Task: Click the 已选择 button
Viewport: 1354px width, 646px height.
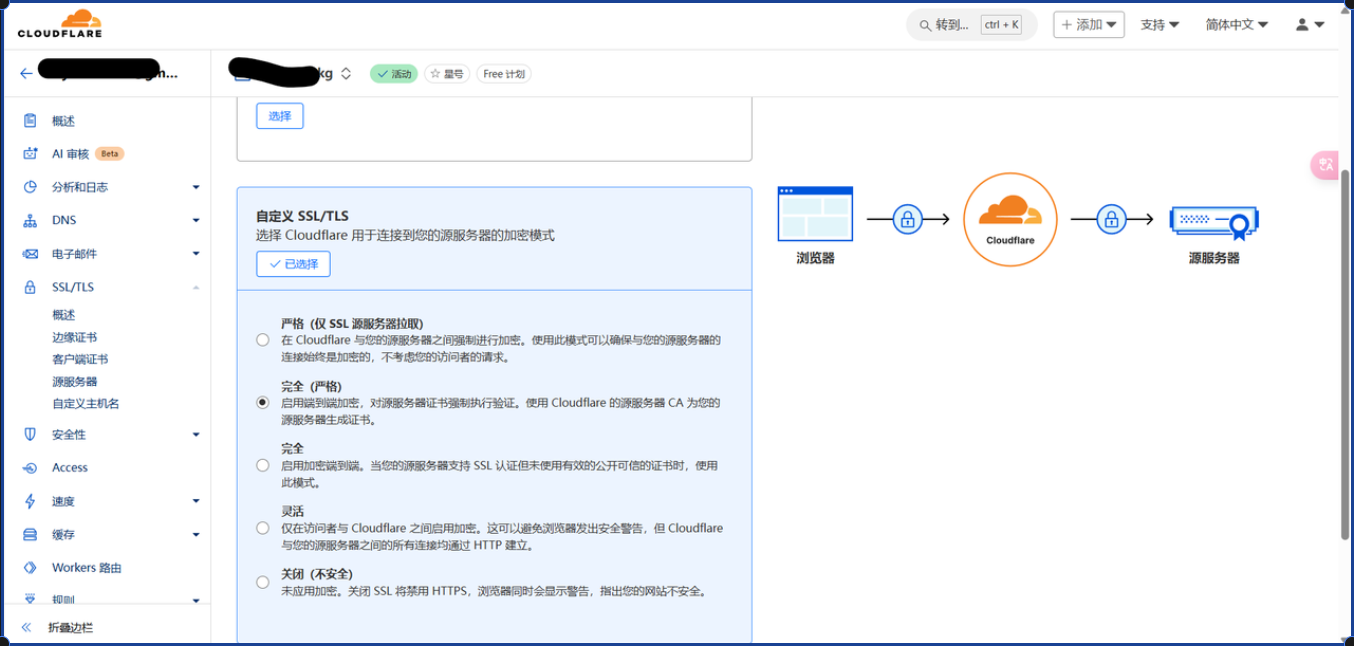Action: (293, 264)
